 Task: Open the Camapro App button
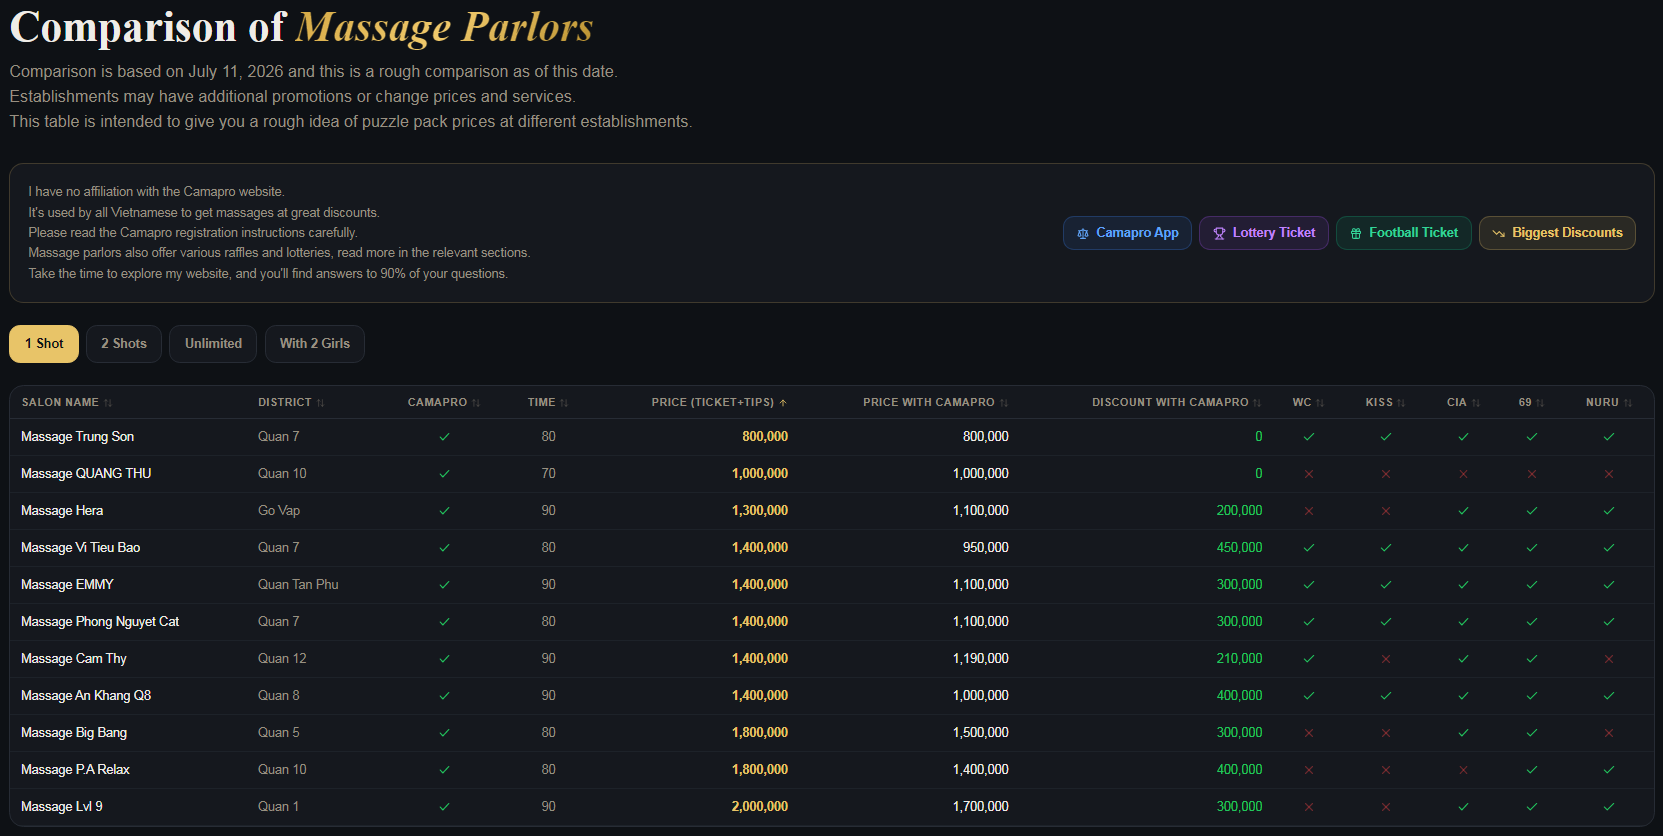pyautogui.click(x=1127, y=233)
